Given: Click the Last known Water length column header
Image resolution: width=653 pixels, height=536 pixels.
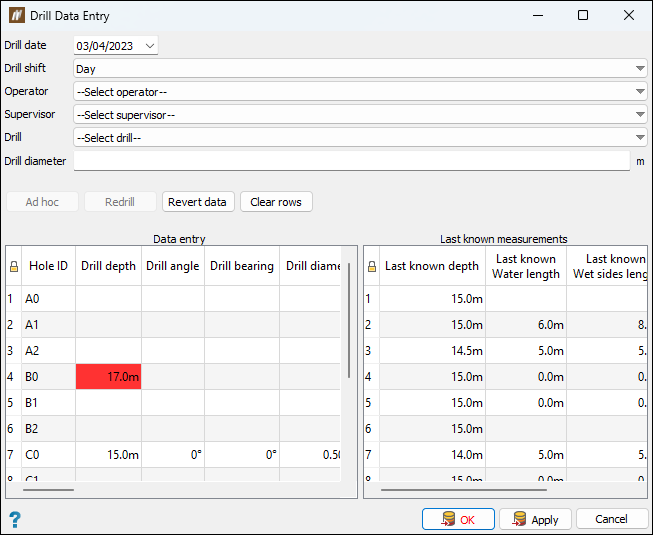Looking at the screenshot, I should pos(526,266).
